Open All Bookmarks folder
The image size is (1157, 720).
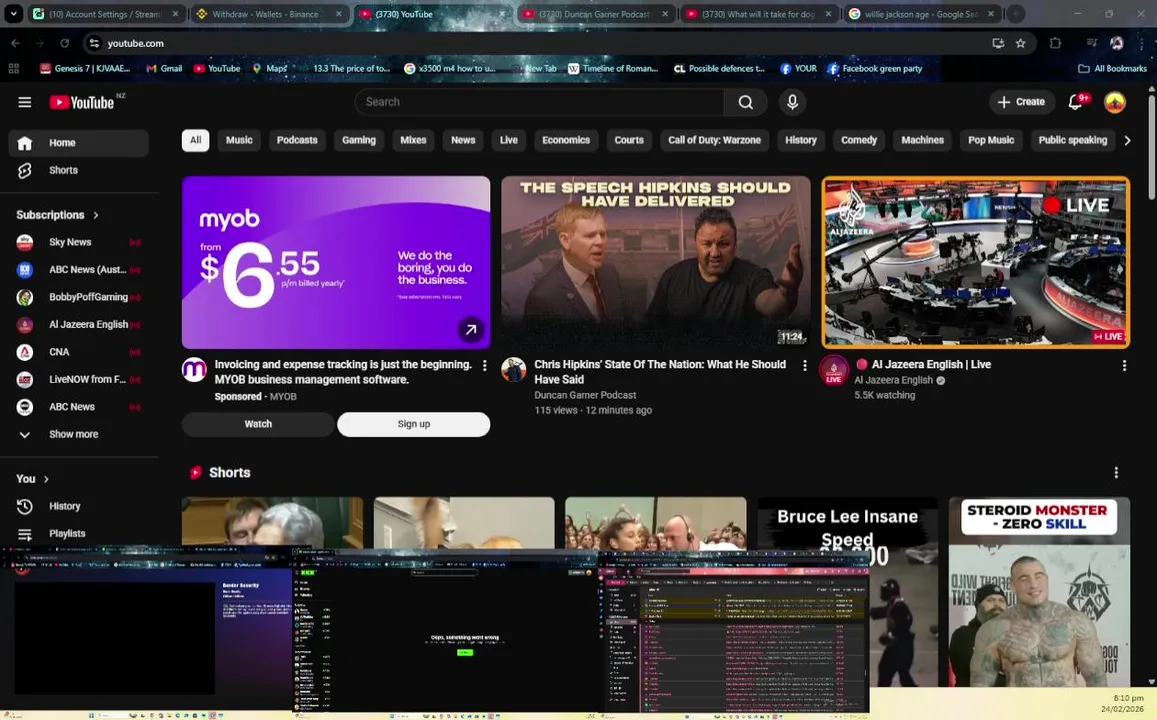1113,69
